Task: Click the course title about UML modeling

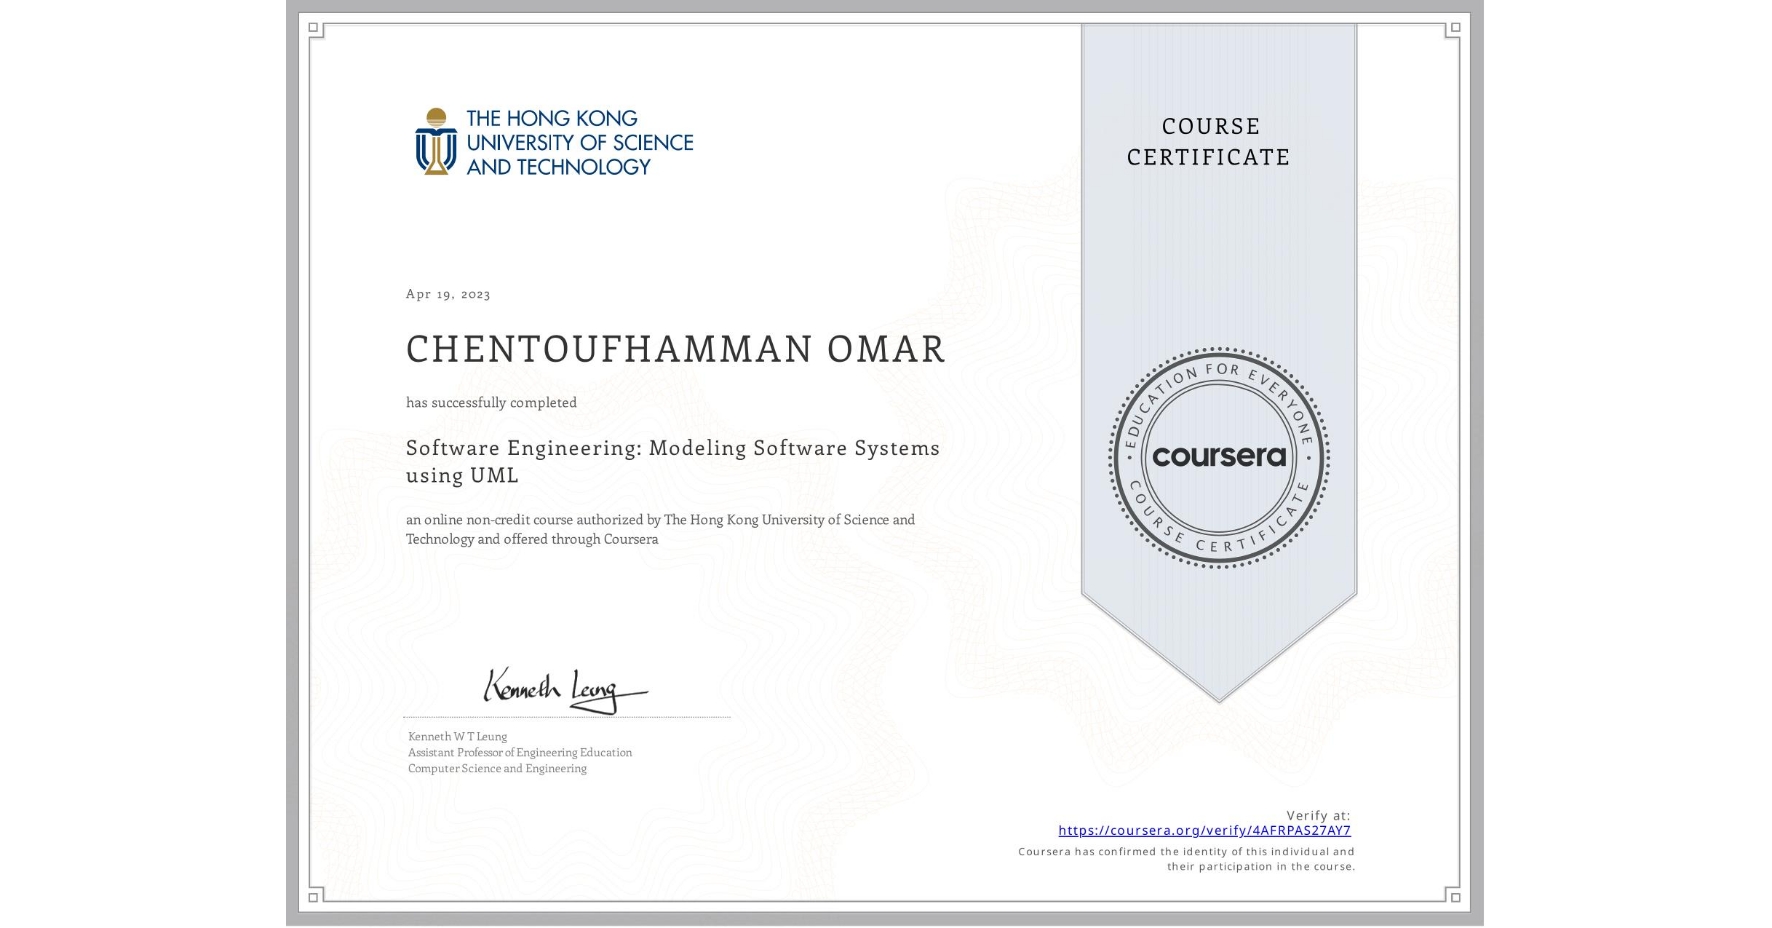Action: [x=672, y=461]
